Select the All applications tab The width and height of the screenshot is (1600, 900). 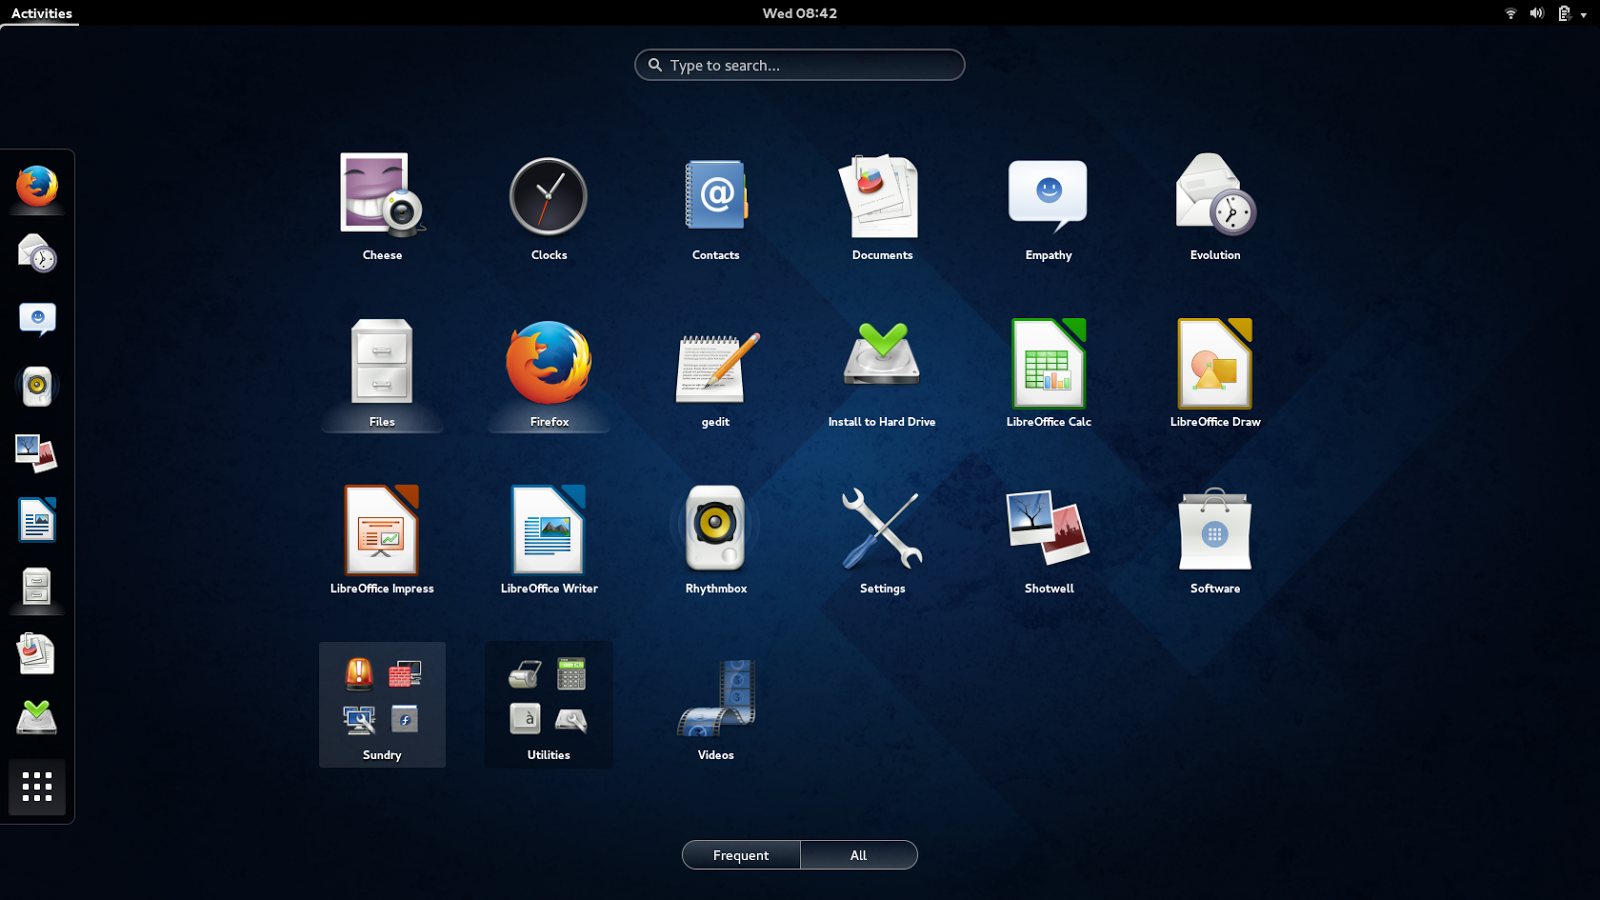coord(858,855)
